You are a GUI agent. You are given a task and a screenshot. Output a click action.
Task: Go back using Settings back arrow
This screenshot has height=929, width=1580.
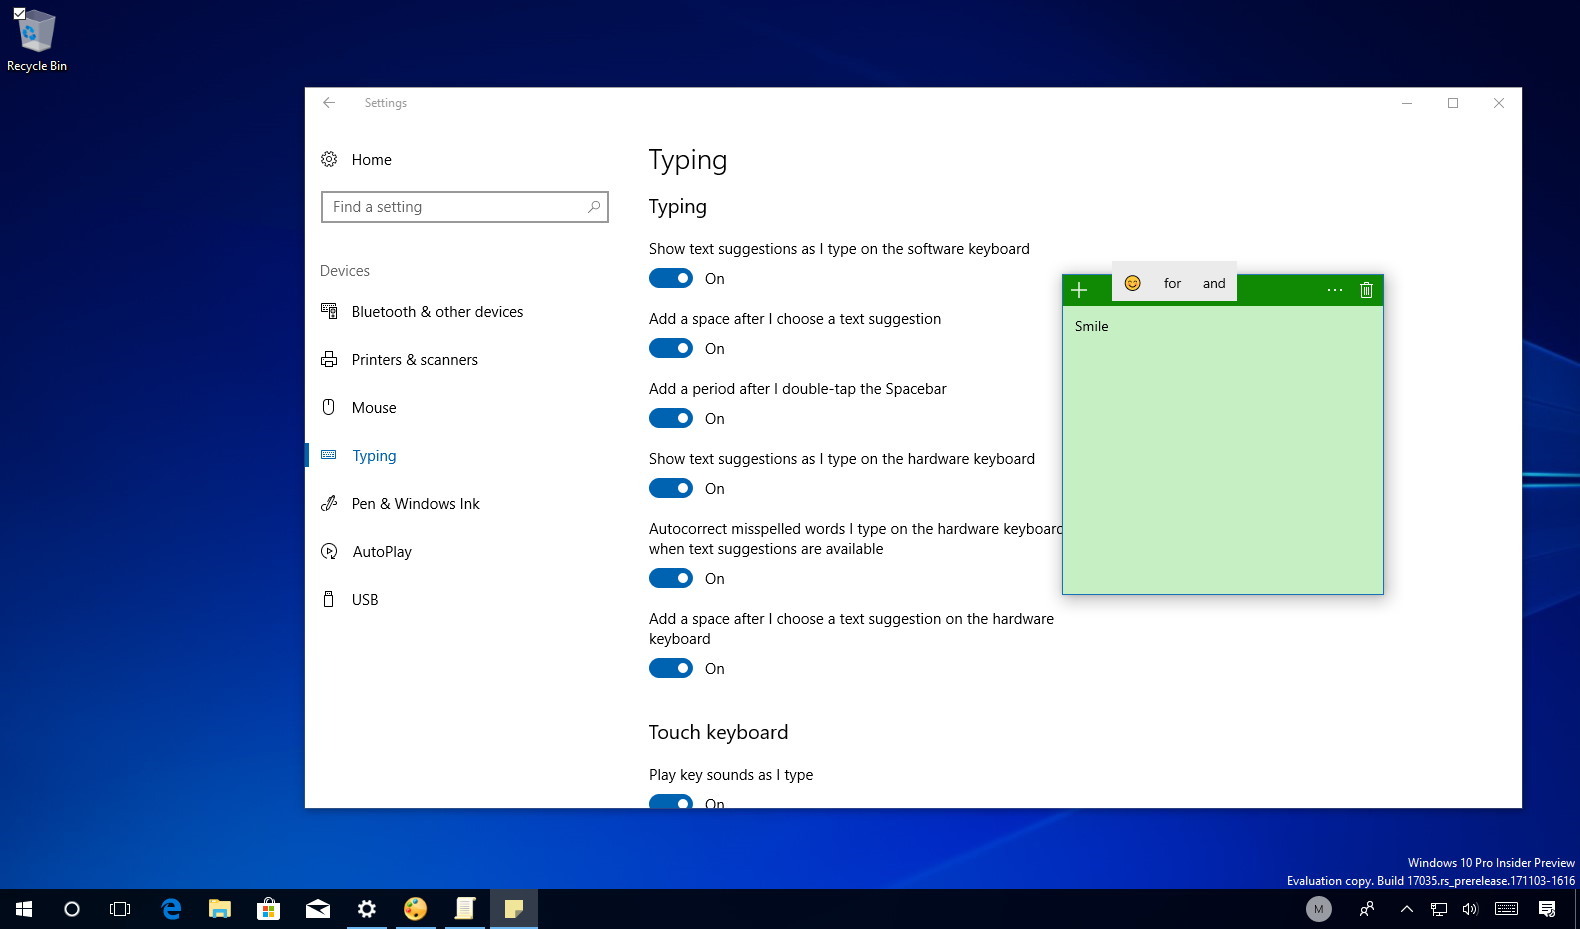pyautogui.click(x=329, y=102)
